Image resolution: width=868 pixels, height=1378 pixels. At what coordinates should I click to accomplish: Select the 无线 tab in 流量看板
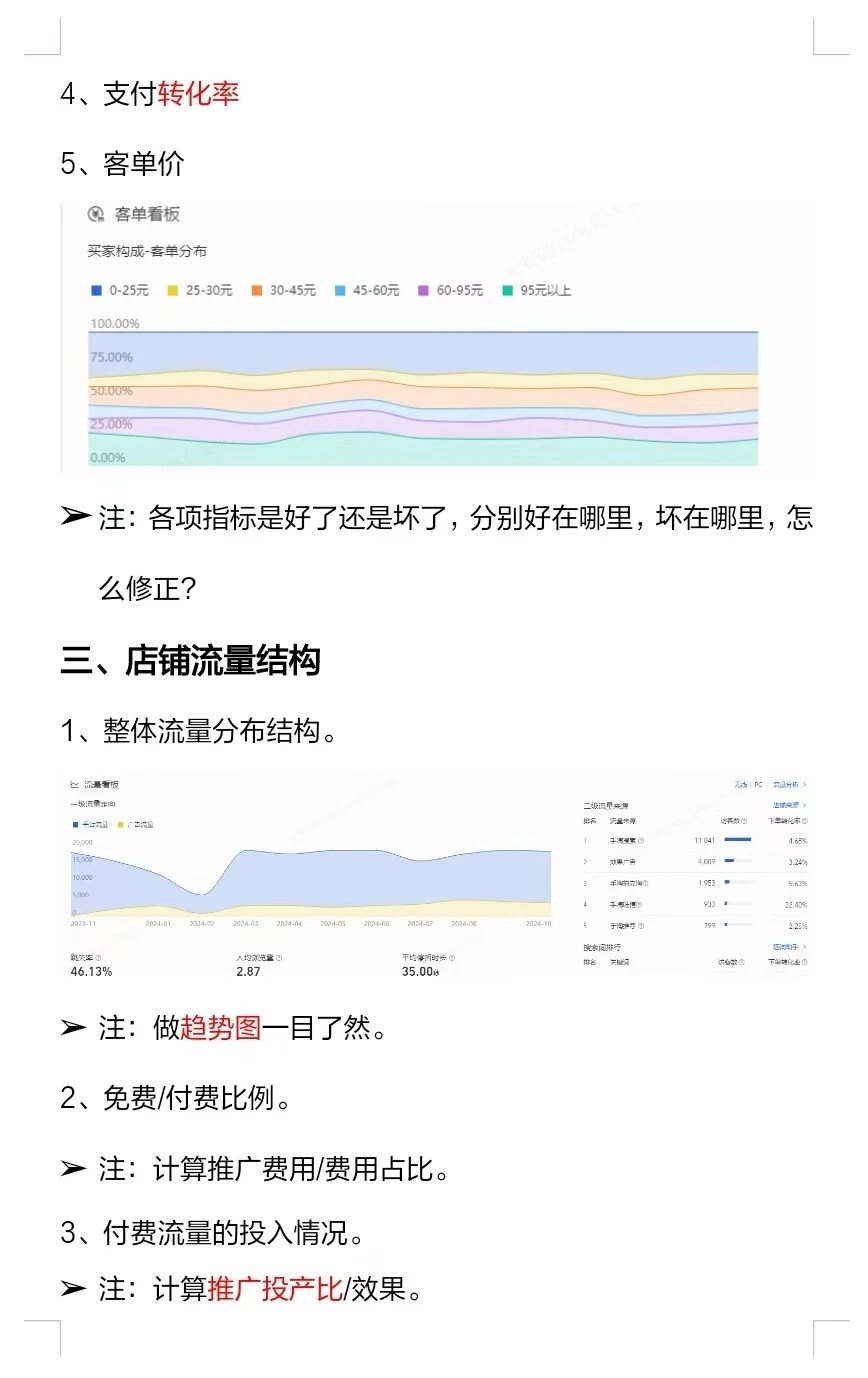741,784
